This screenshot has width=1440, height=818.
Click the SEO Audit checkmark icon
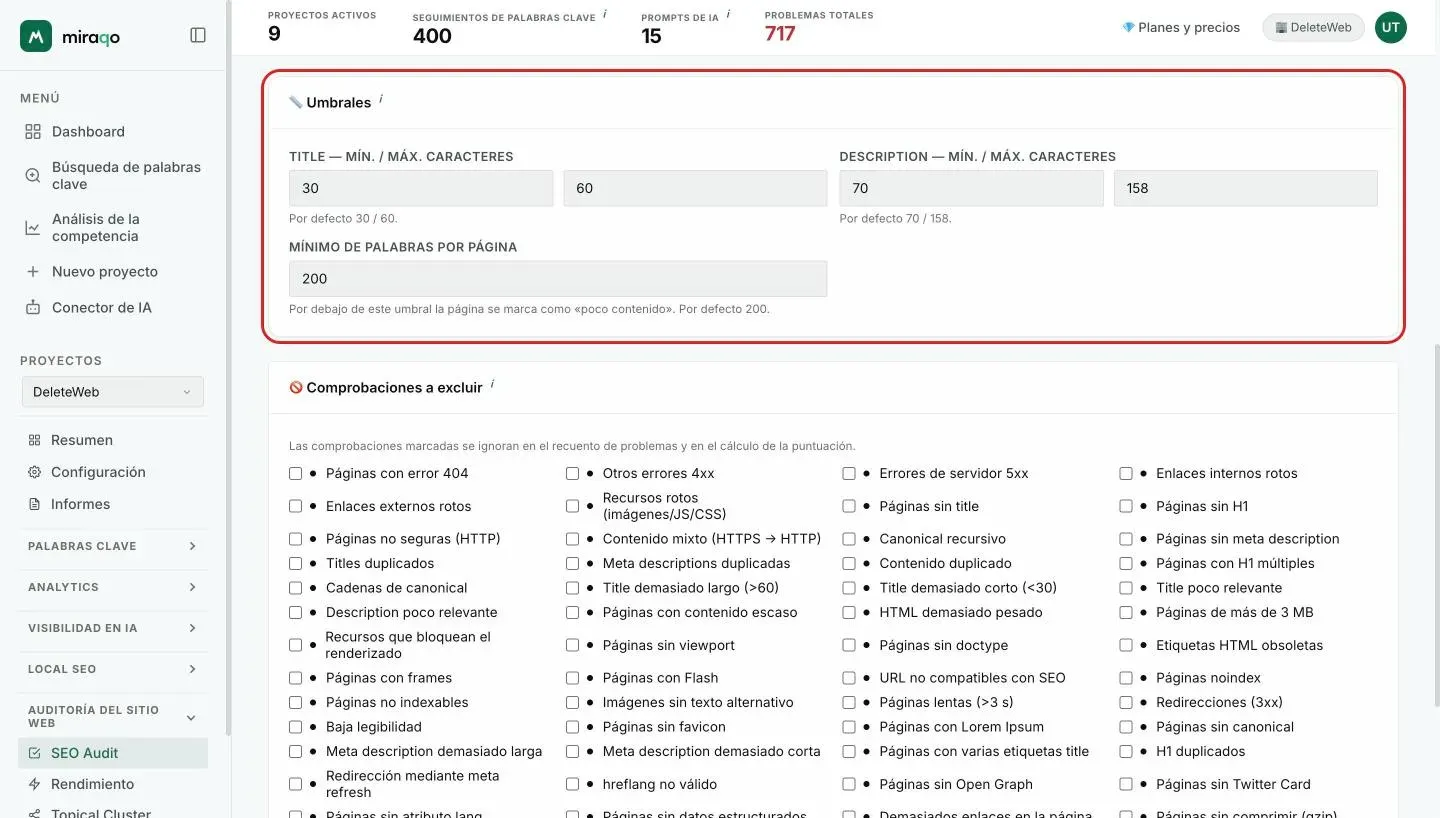point(35,753)
